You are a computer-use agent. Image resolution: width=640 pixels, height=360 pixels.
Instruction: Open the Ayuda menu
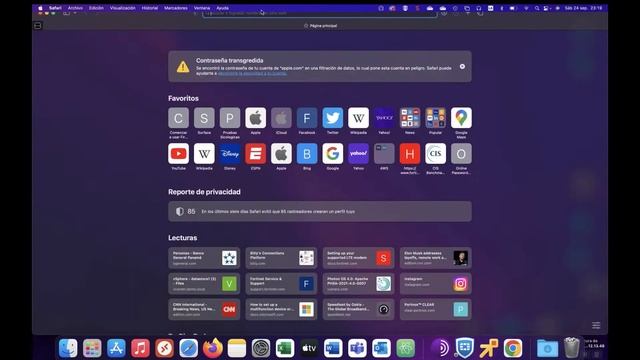pos(222,8)
